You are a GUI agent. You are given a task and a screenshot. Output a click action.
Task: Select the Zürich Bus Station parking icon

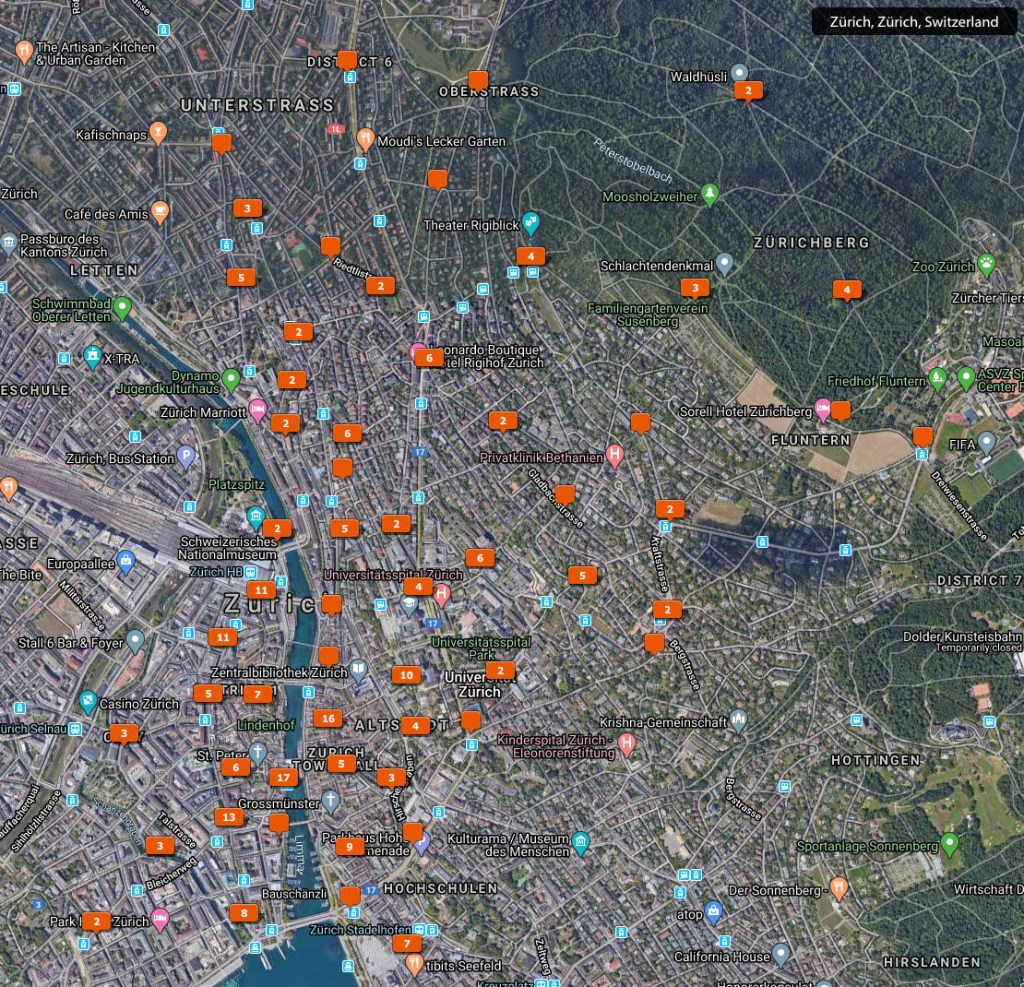pyautogui.click(x=186, y=458)
